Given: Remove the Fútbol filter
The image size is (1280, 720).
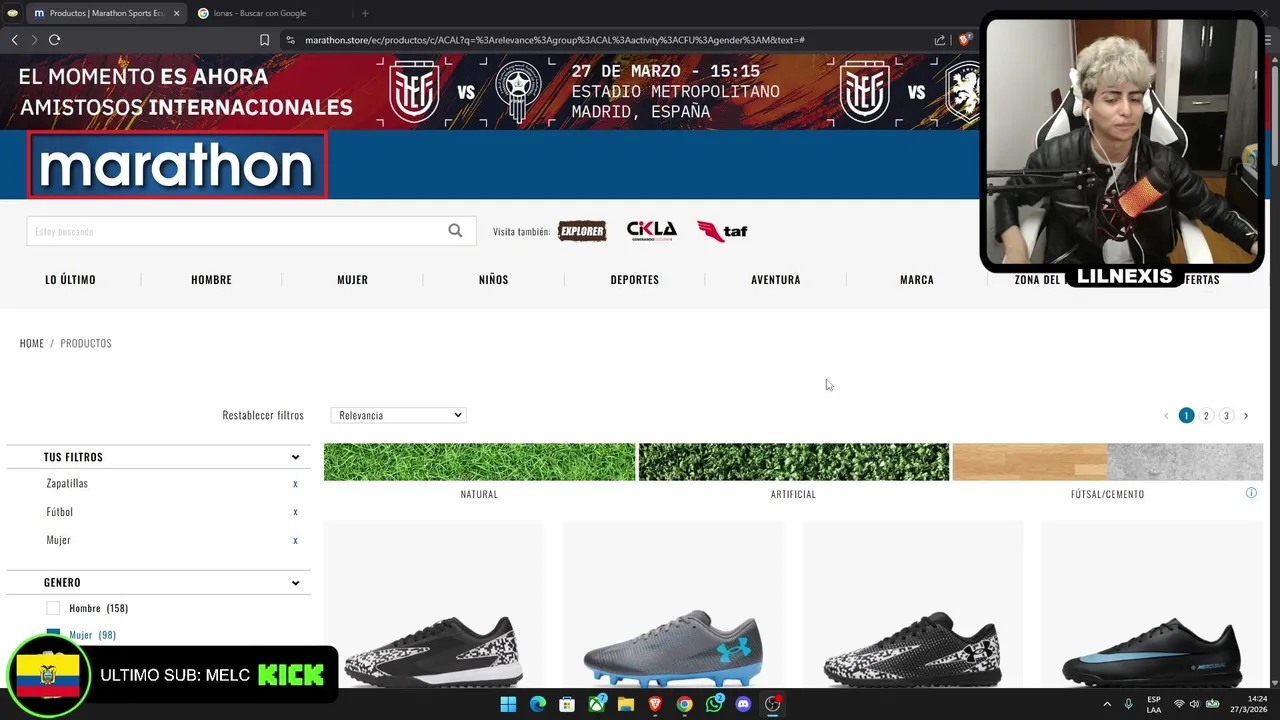Looking at the screenshot, I should click(295, 512).
